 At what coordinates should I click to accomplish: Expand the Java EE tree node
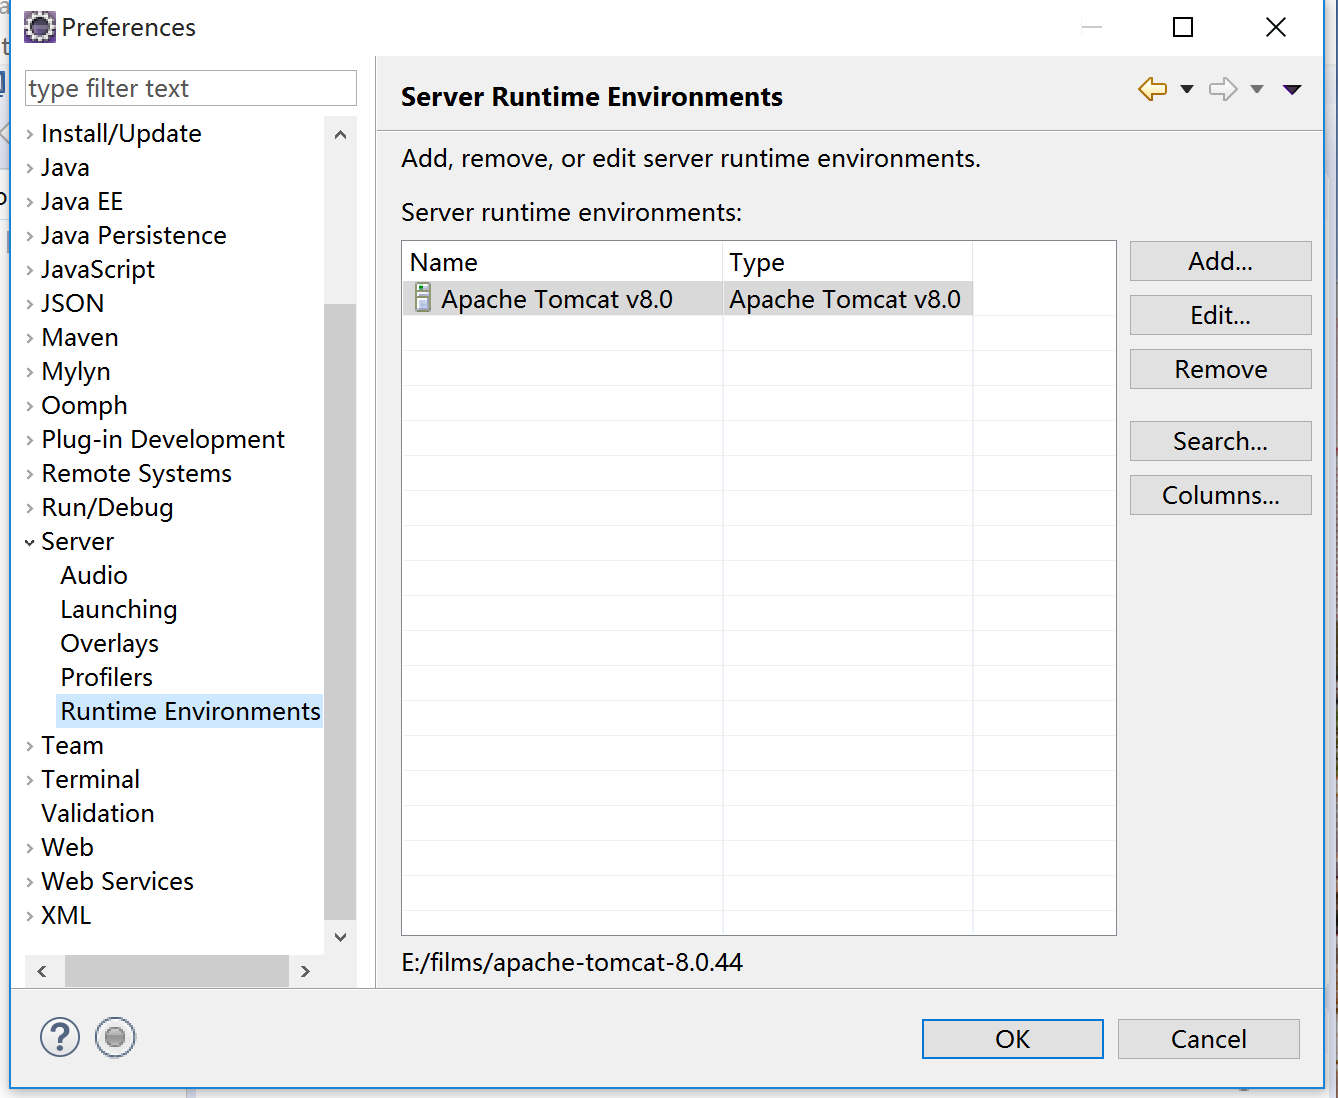30,202
